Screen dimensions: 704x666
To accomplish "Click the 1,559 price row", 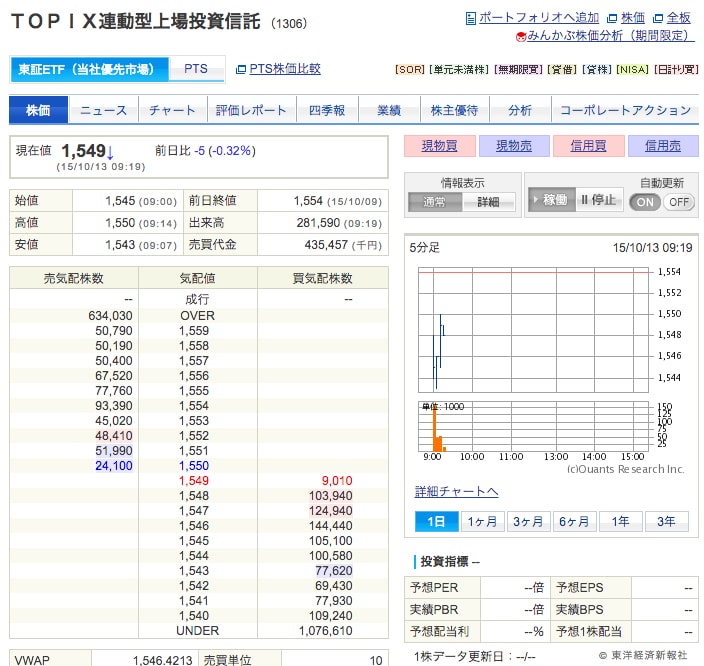I will click(199, 331).
